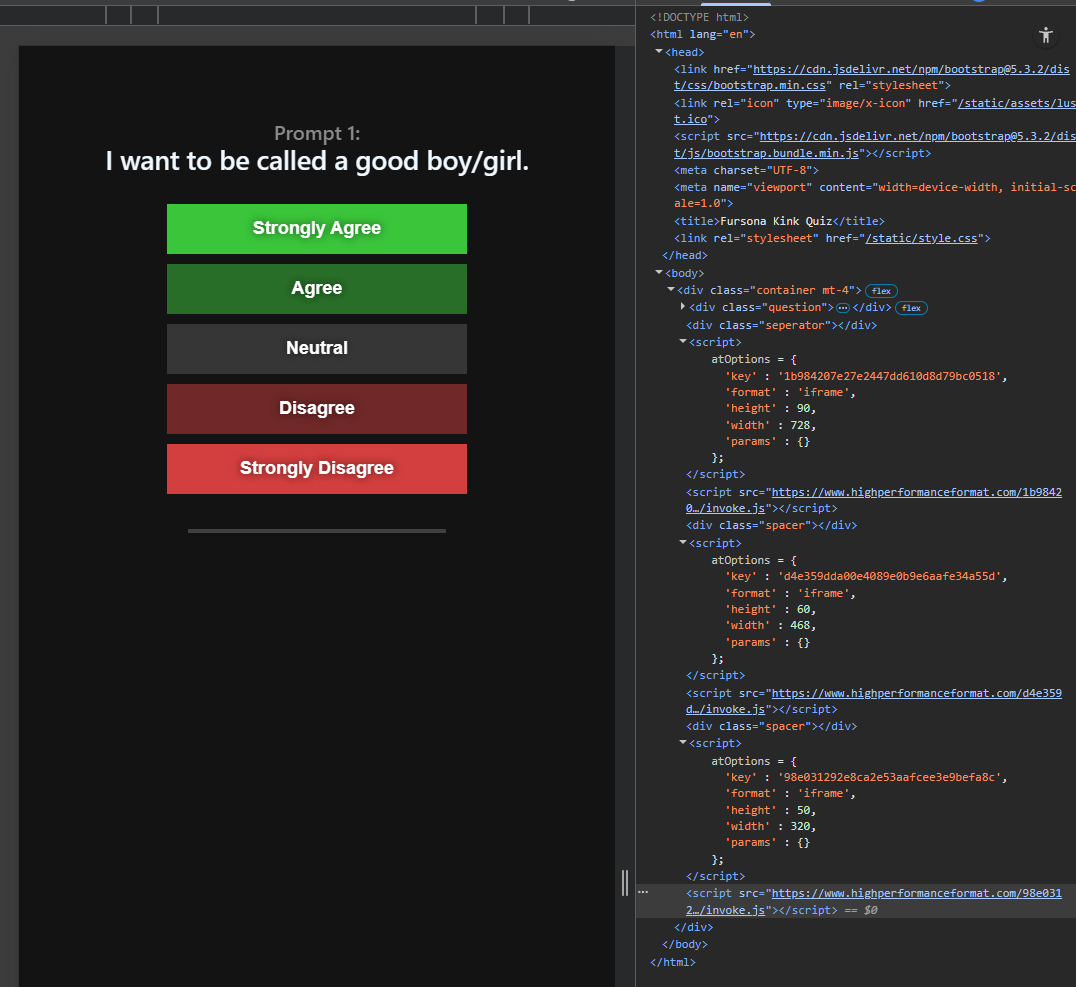Select the Agree answer

click(316, 289)
